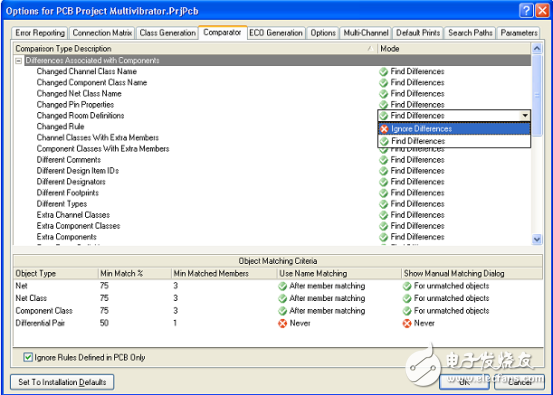Open Changed Room Definitions mode dropdown arrow
Viewport: 553px width, 395px height.
point(525,116)
